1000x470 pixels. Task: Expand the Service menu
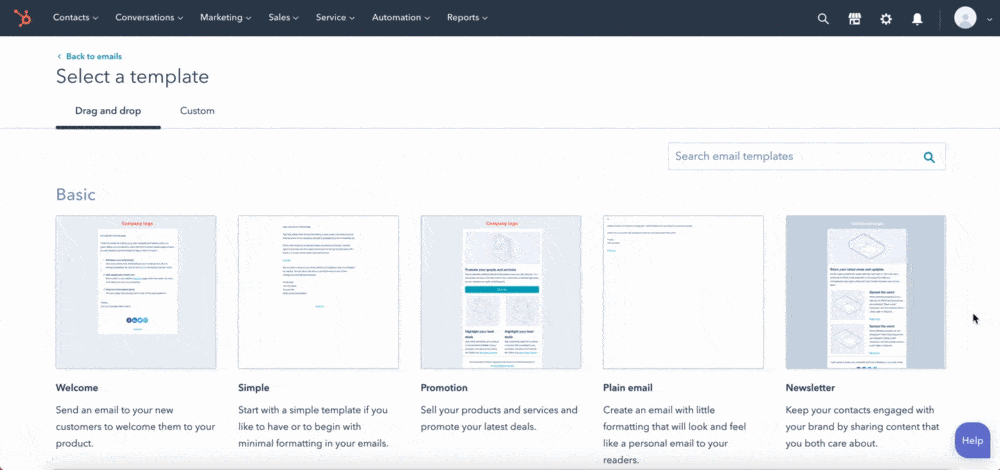pyautogui.click(x=335, y=18)
